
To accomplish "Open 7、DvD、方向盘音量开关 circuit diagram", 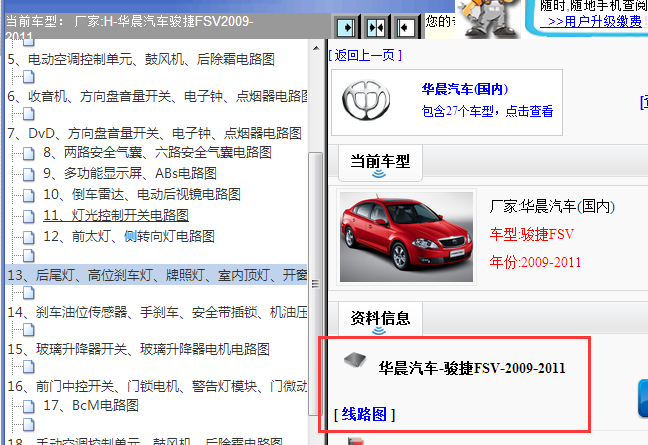I will click(x=154, y=133).
